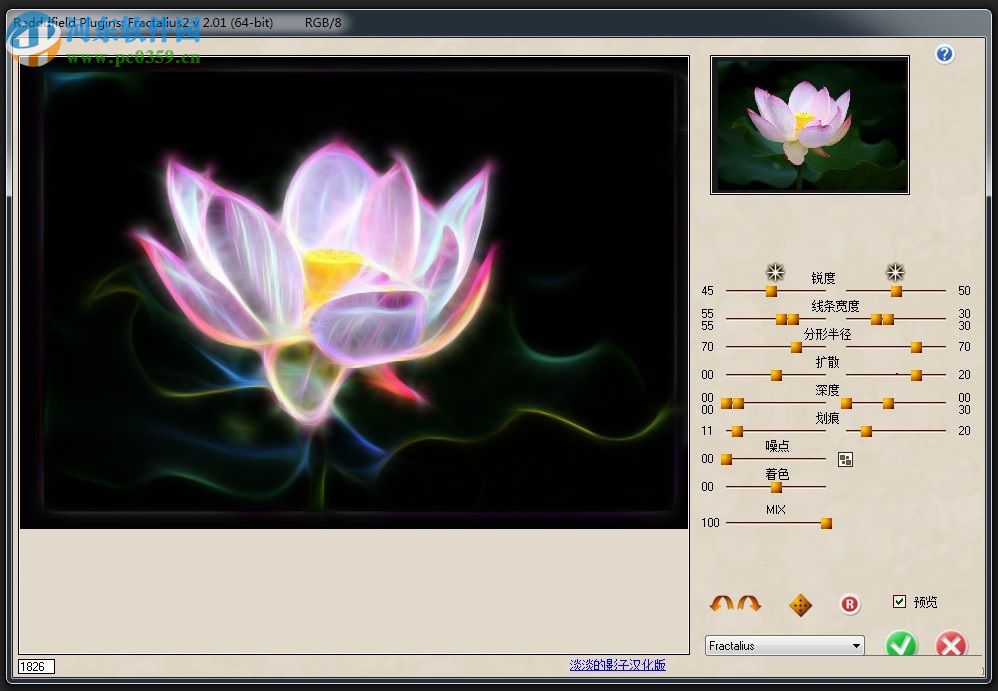Image resolution: width=998 pixels, height=691 pixels.
Task: Click the 线条宽度 line width label
Action: tap(835, 306)
